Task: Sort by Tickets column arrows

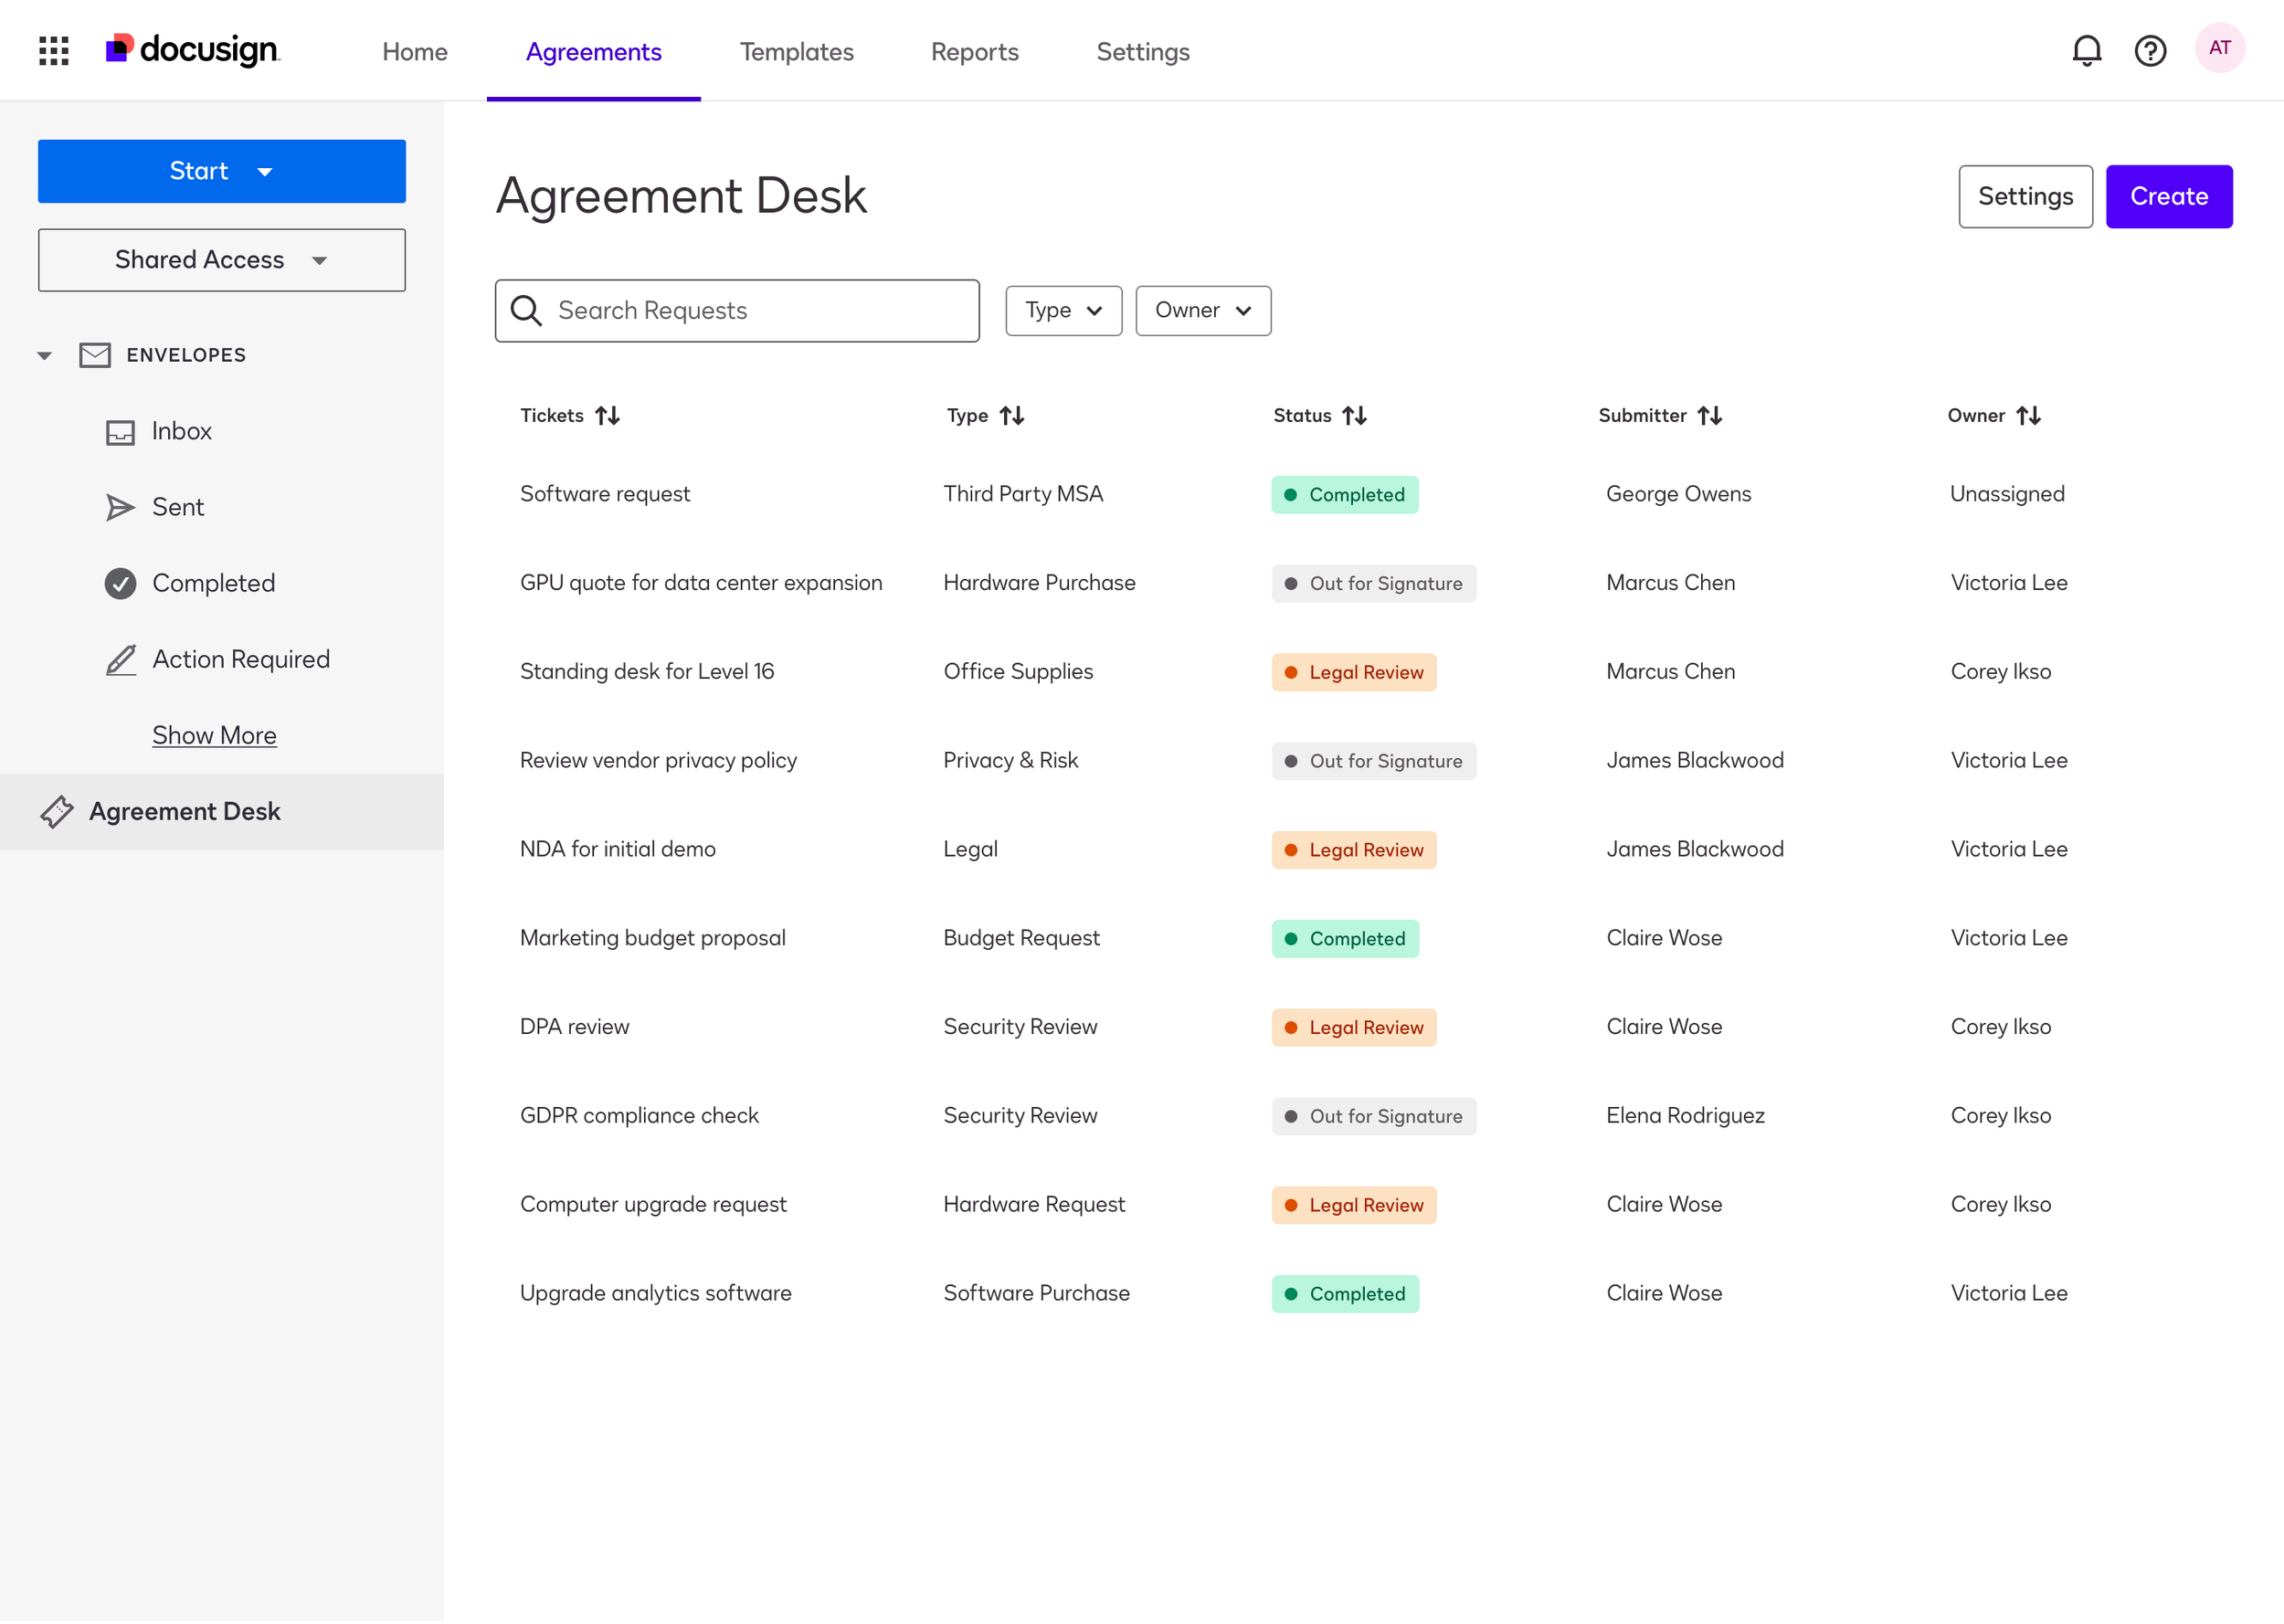Action: [x=607, y=416]
